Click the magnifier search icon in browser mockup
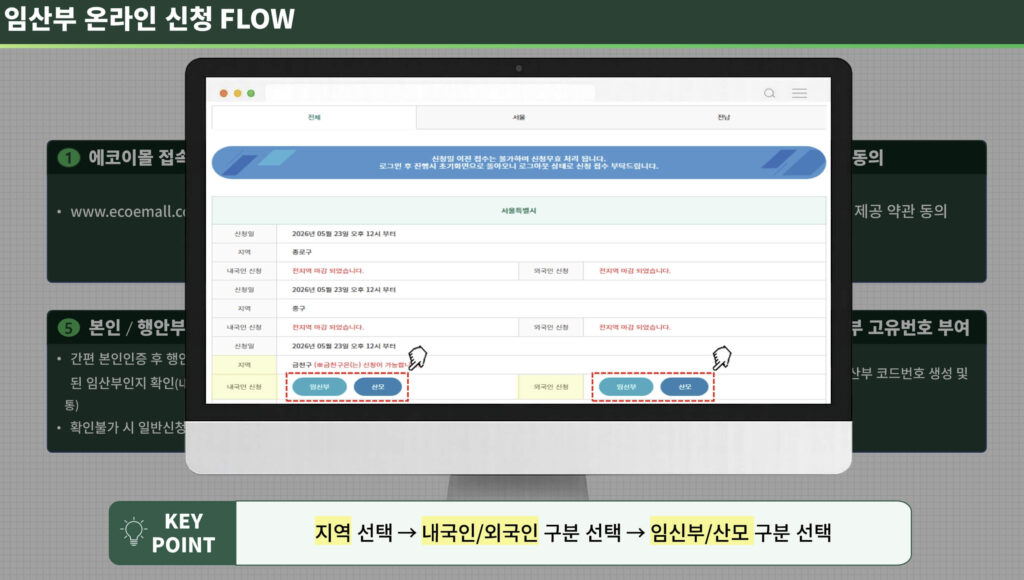Screen dimensions: 1024x580 point(769,93)
